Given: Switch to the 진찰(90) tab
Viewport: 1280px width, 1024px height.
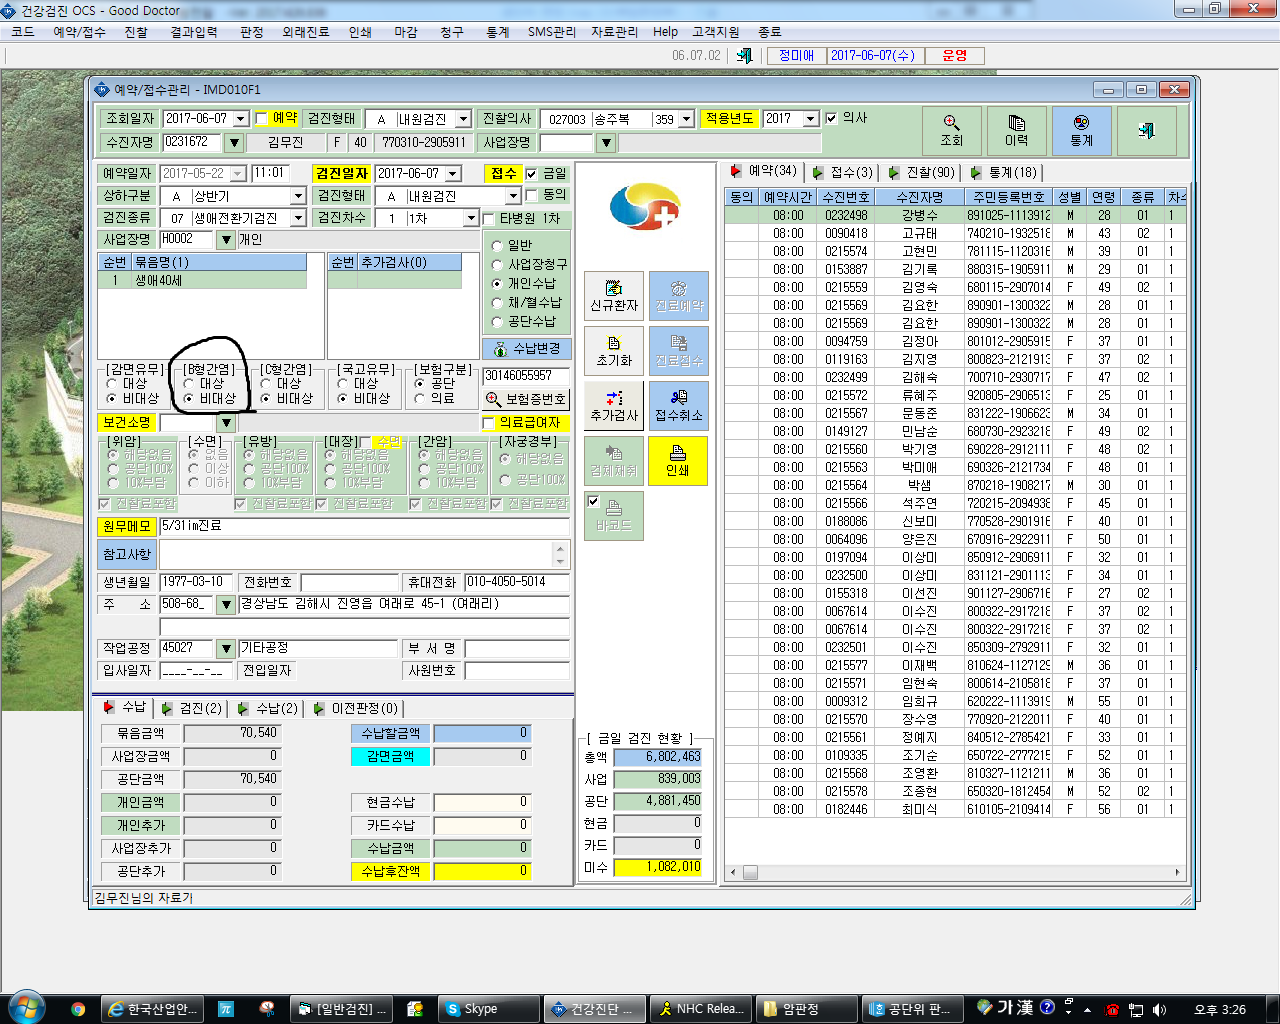Looking at the screenshot, I should pos(921,172).
